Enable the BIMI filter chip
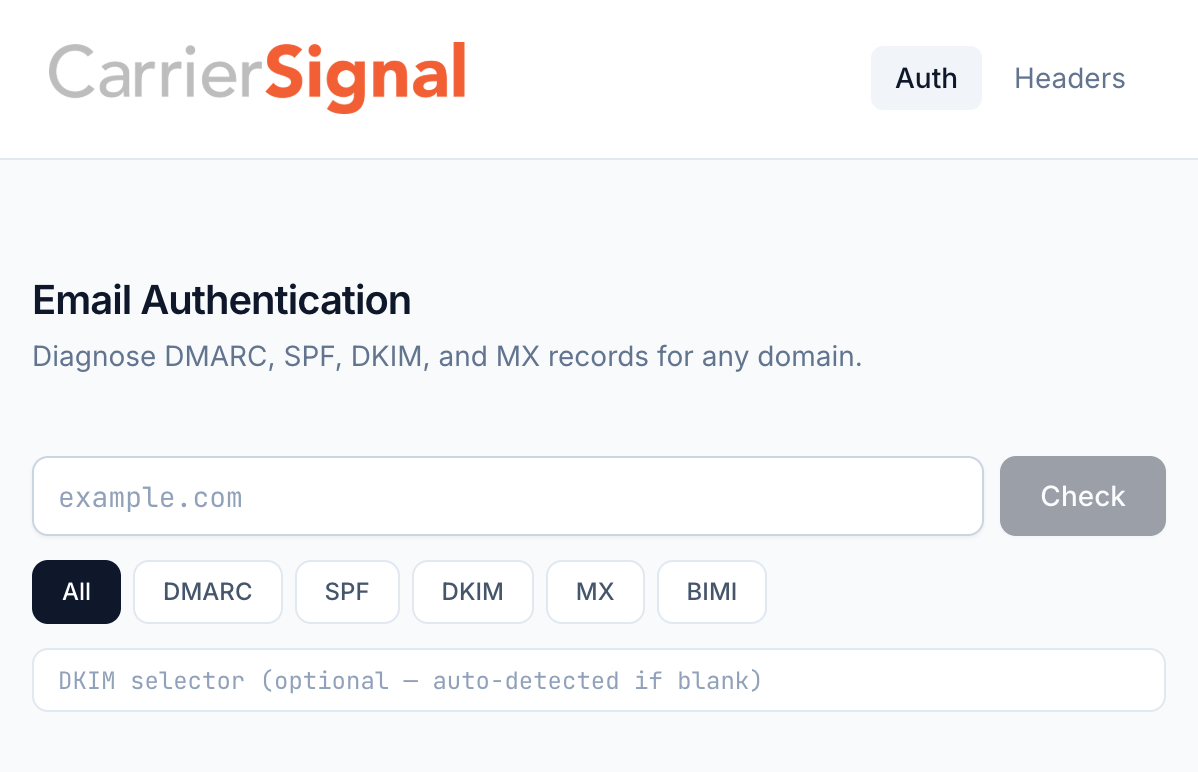Screen dimensions: 1198x772 [x=711, y=591]
